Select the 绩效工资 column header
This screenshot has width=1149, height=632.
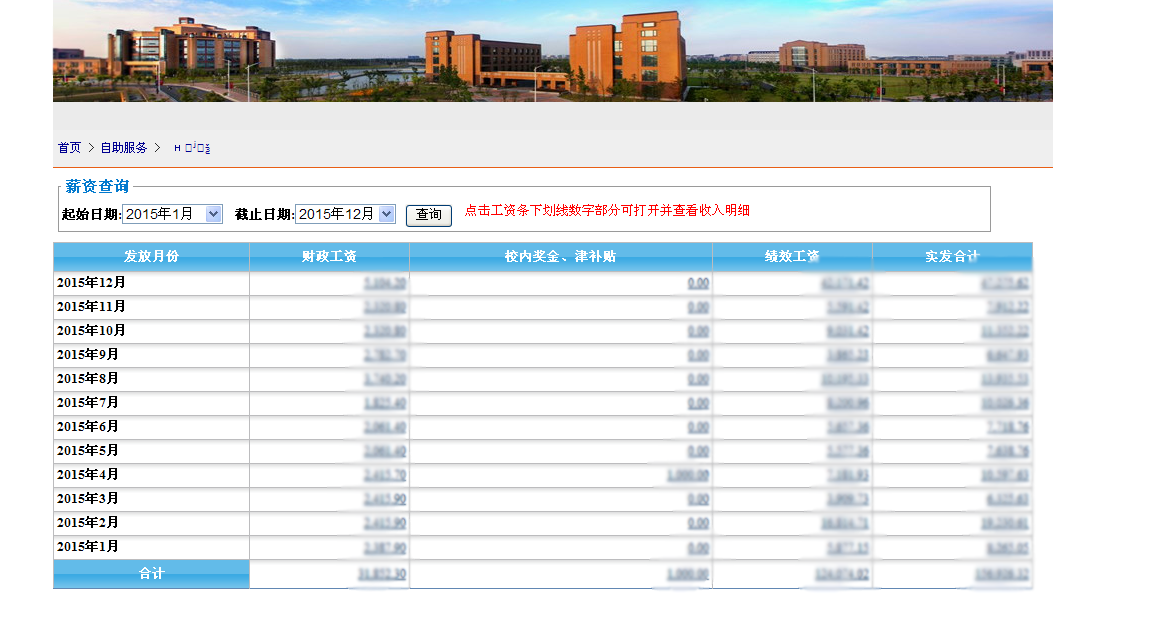792,257
